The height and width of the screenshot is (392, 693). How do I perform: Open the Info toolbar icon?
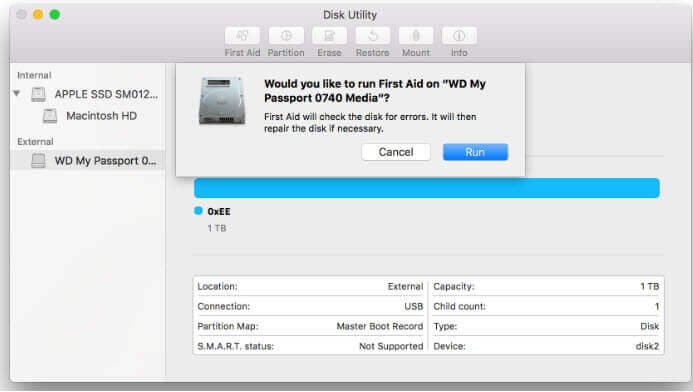pyautogui.click(x=459, y=36)
